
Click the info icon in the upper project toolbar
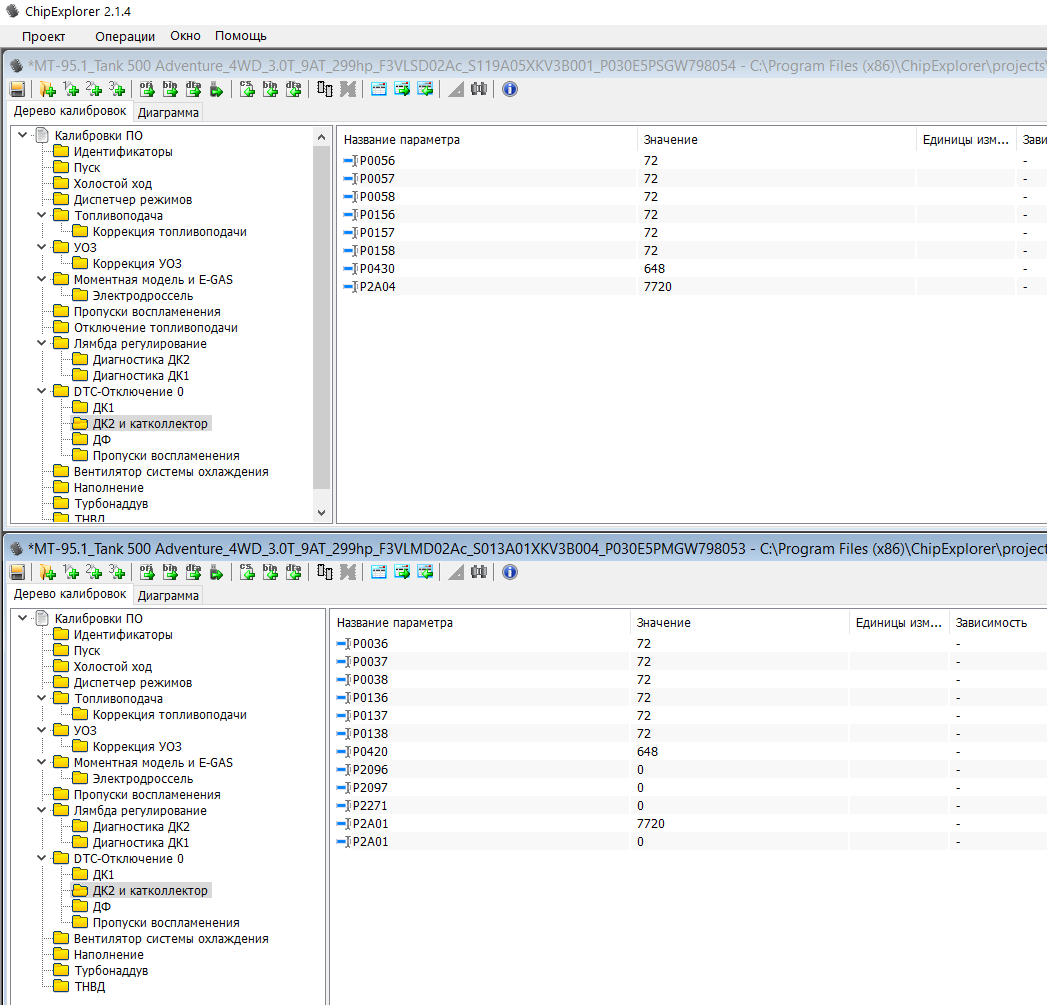pyautogui.click(x=510, y=89)
